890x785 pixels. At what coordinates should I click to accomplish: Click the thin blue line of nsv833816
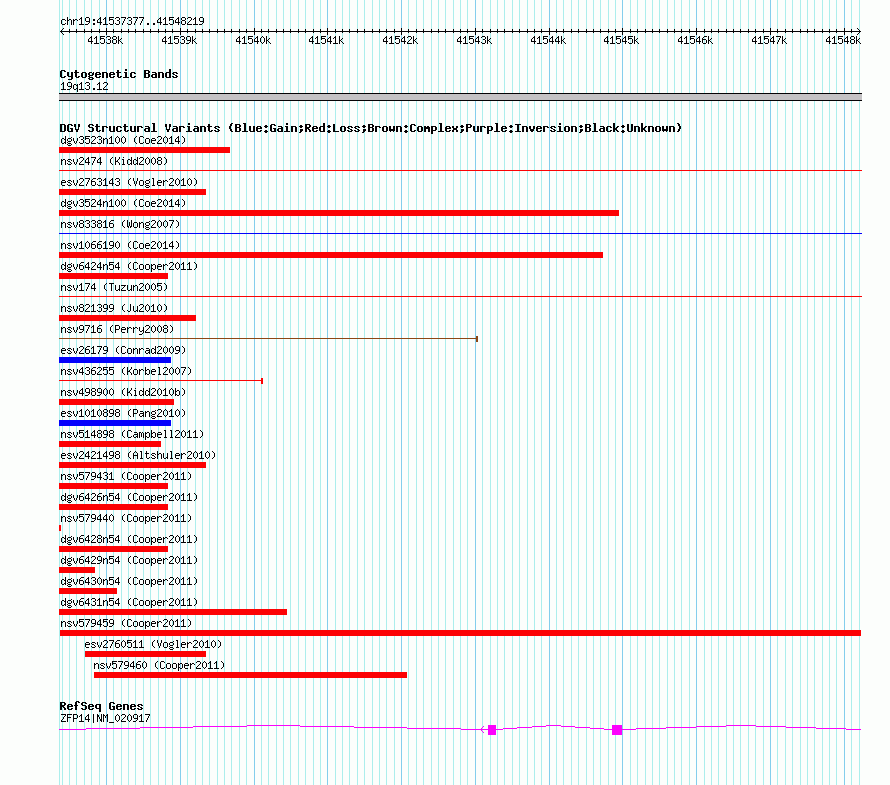pos(460,233)
